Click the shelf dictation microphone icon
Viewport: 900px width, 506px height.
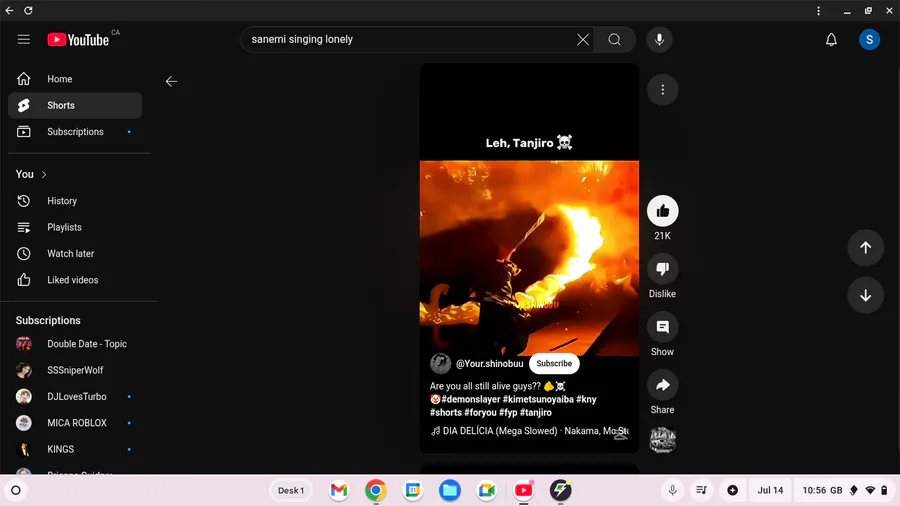(672, 491)
